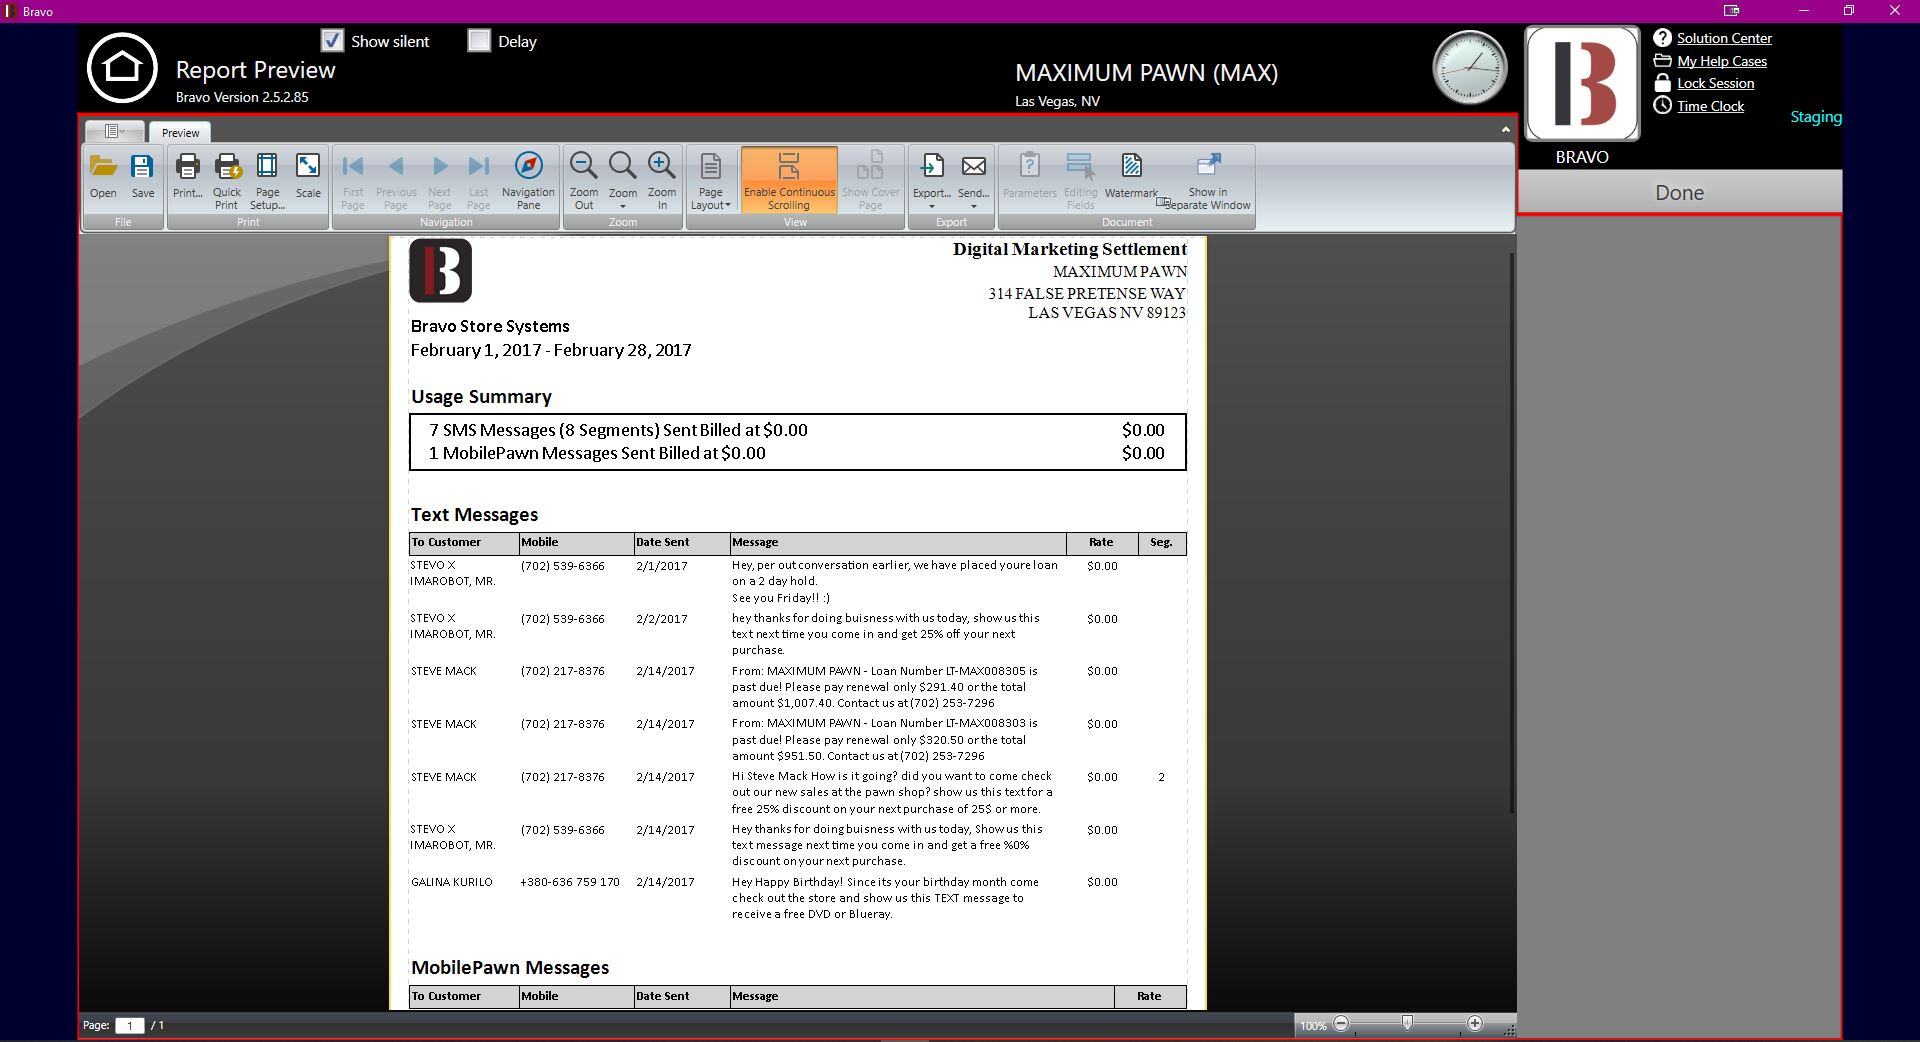Select the Preview ribbon tab
The image size is (1920, 1042).
[180, 133]
